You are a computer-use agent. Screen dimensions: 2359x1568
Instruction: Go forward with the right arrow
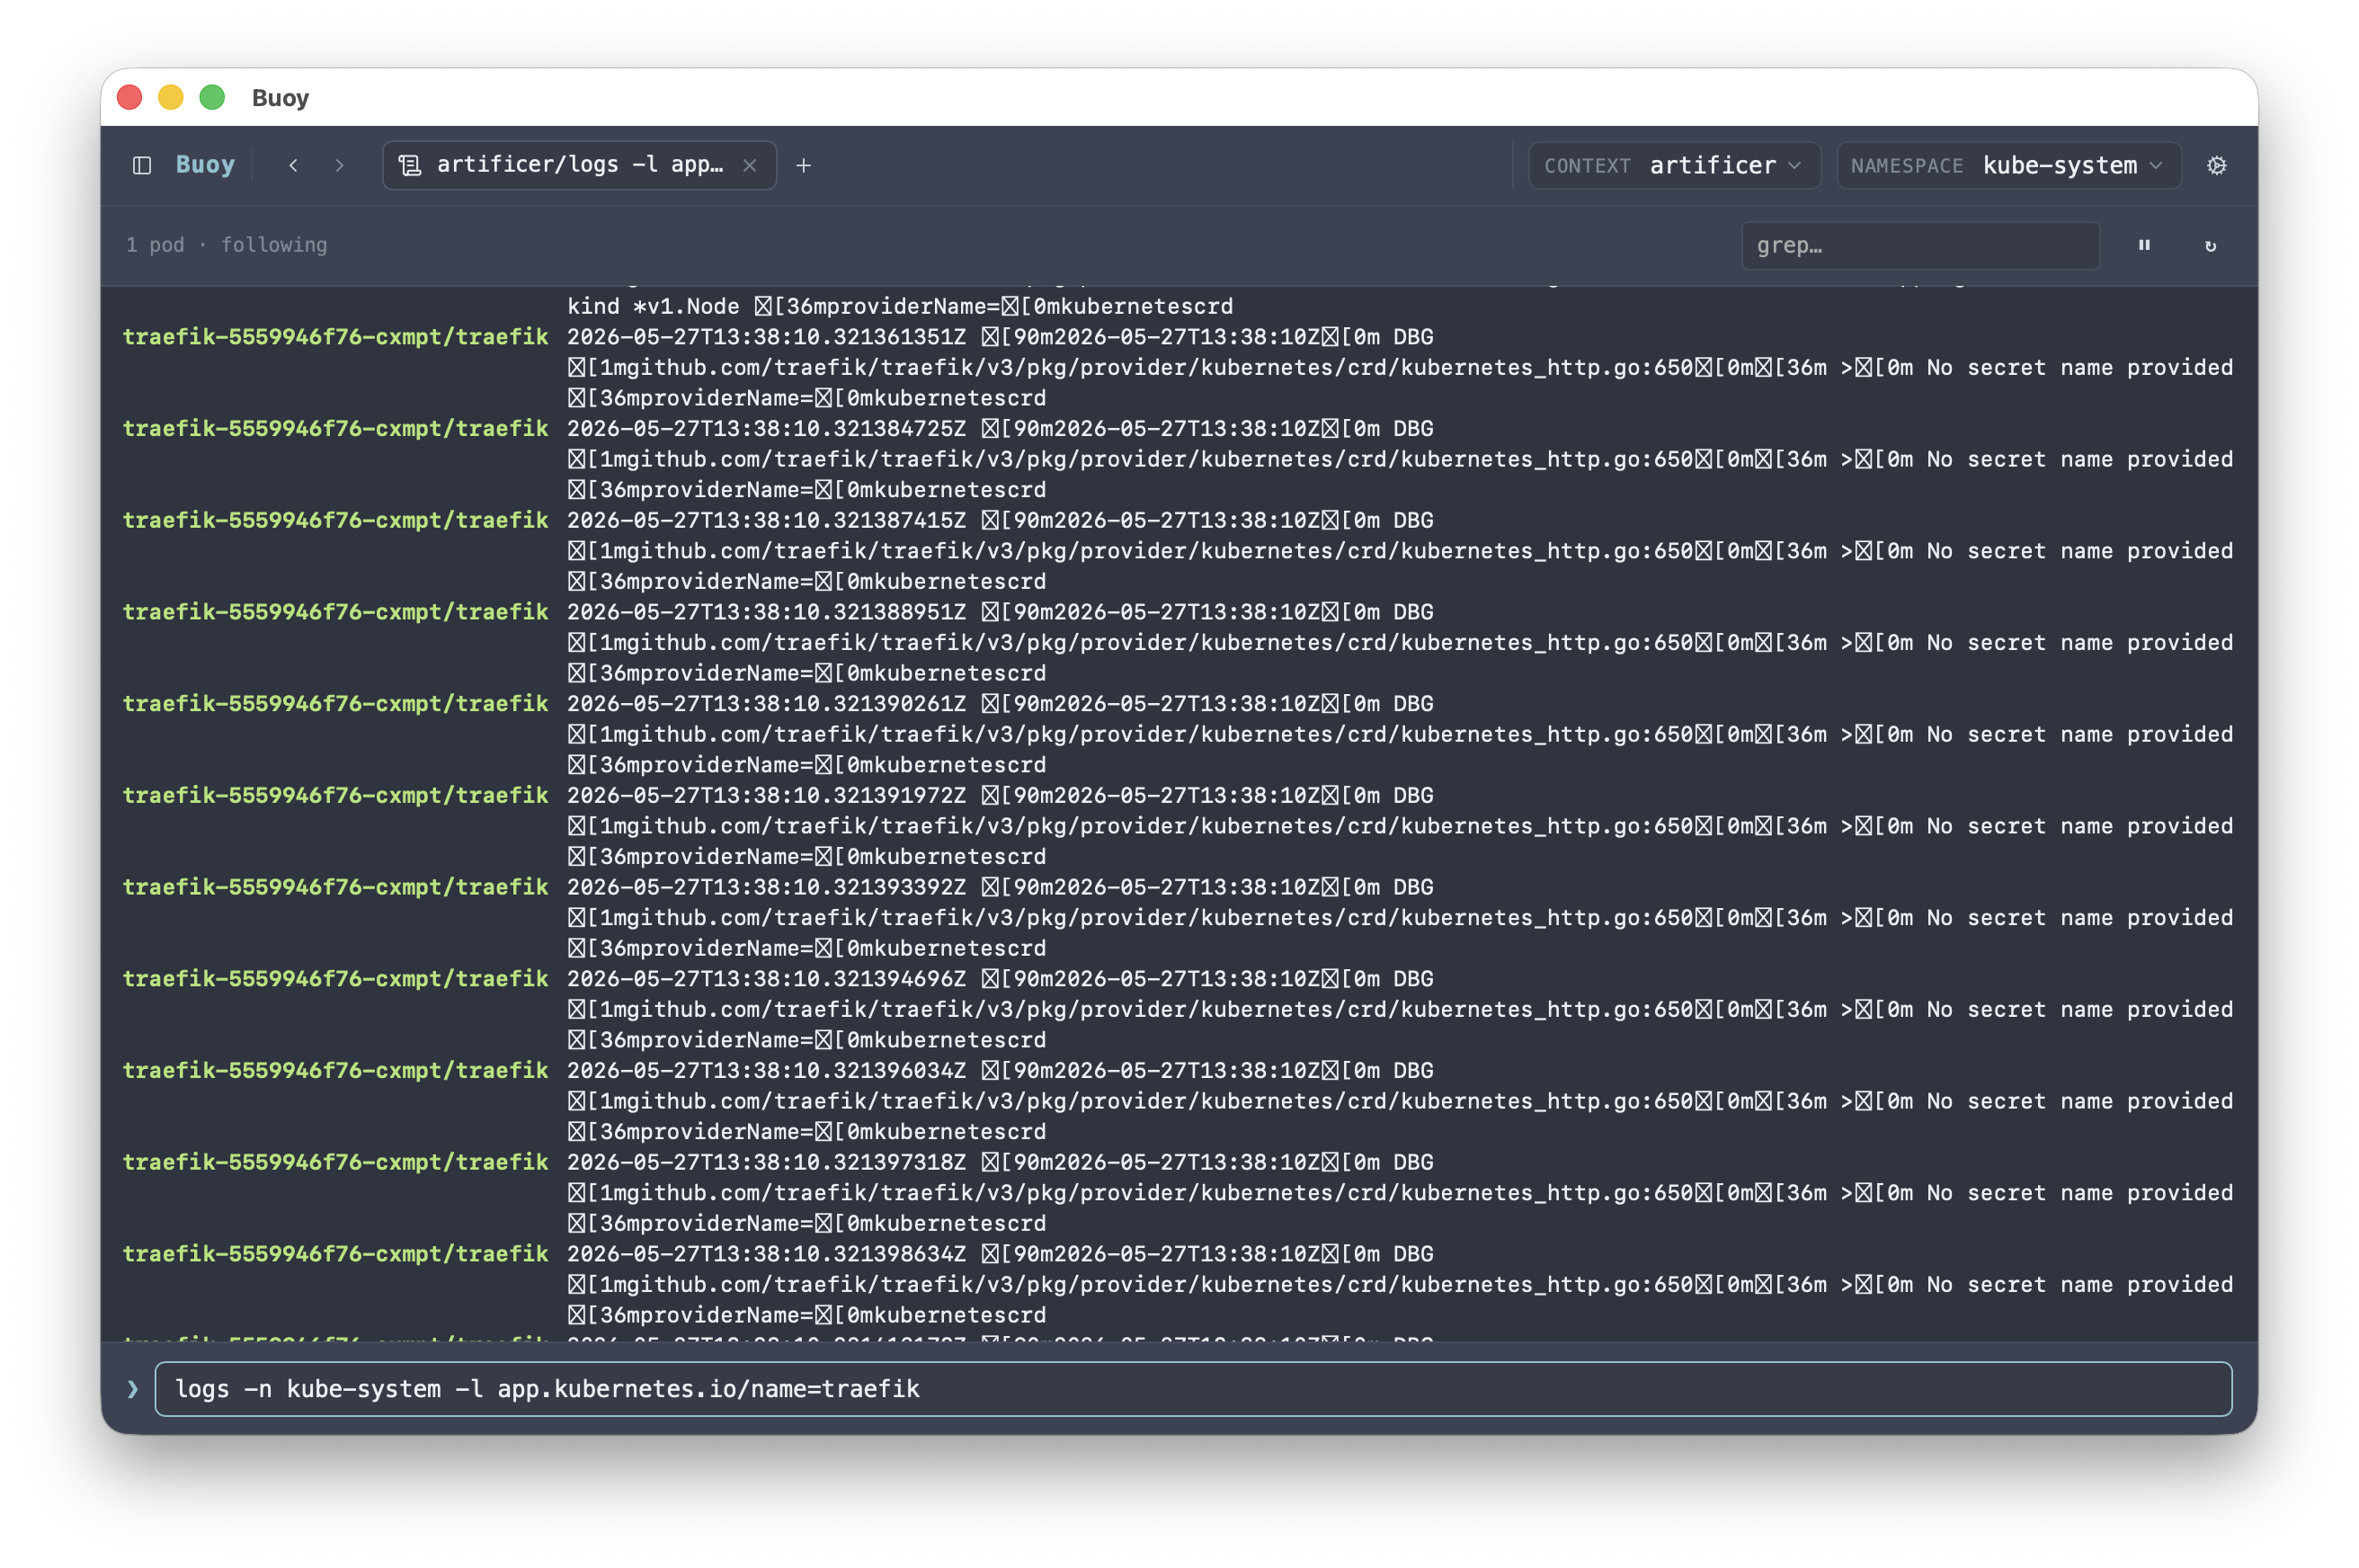340,165
